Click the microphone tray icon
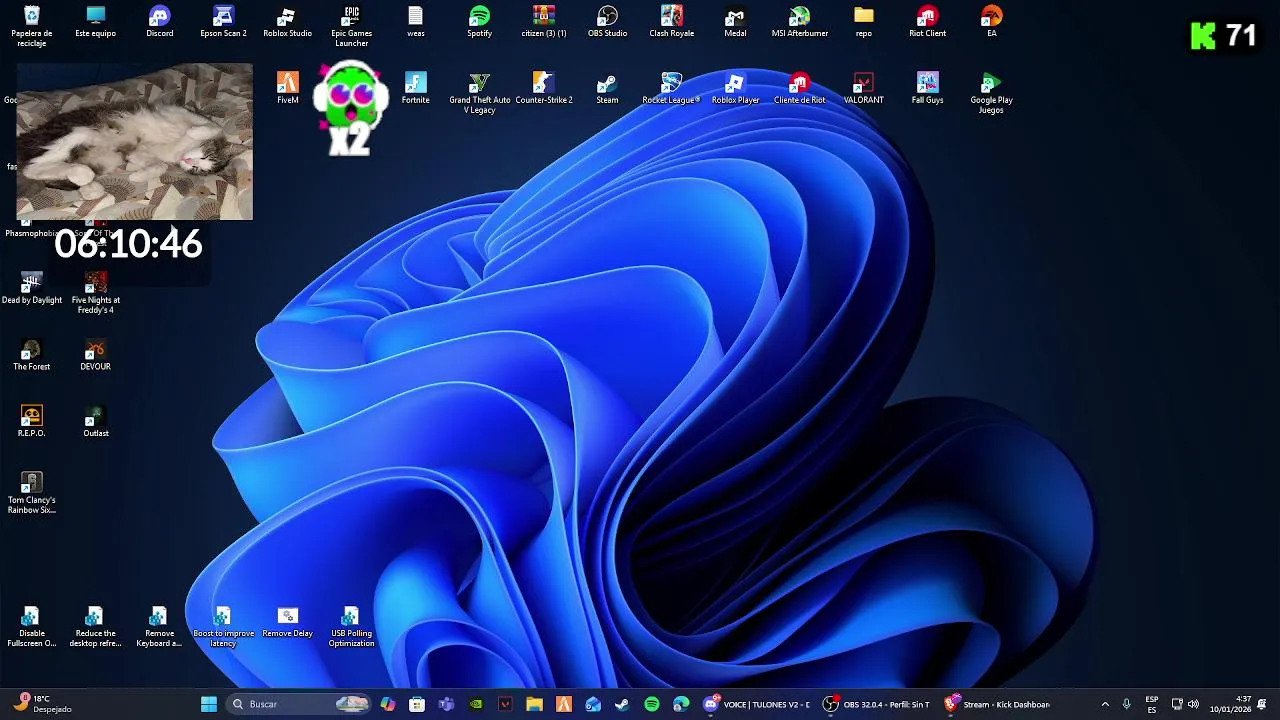Image resolution: width=1280 pixels, height=720 pixels. (x=1126, y=704)
